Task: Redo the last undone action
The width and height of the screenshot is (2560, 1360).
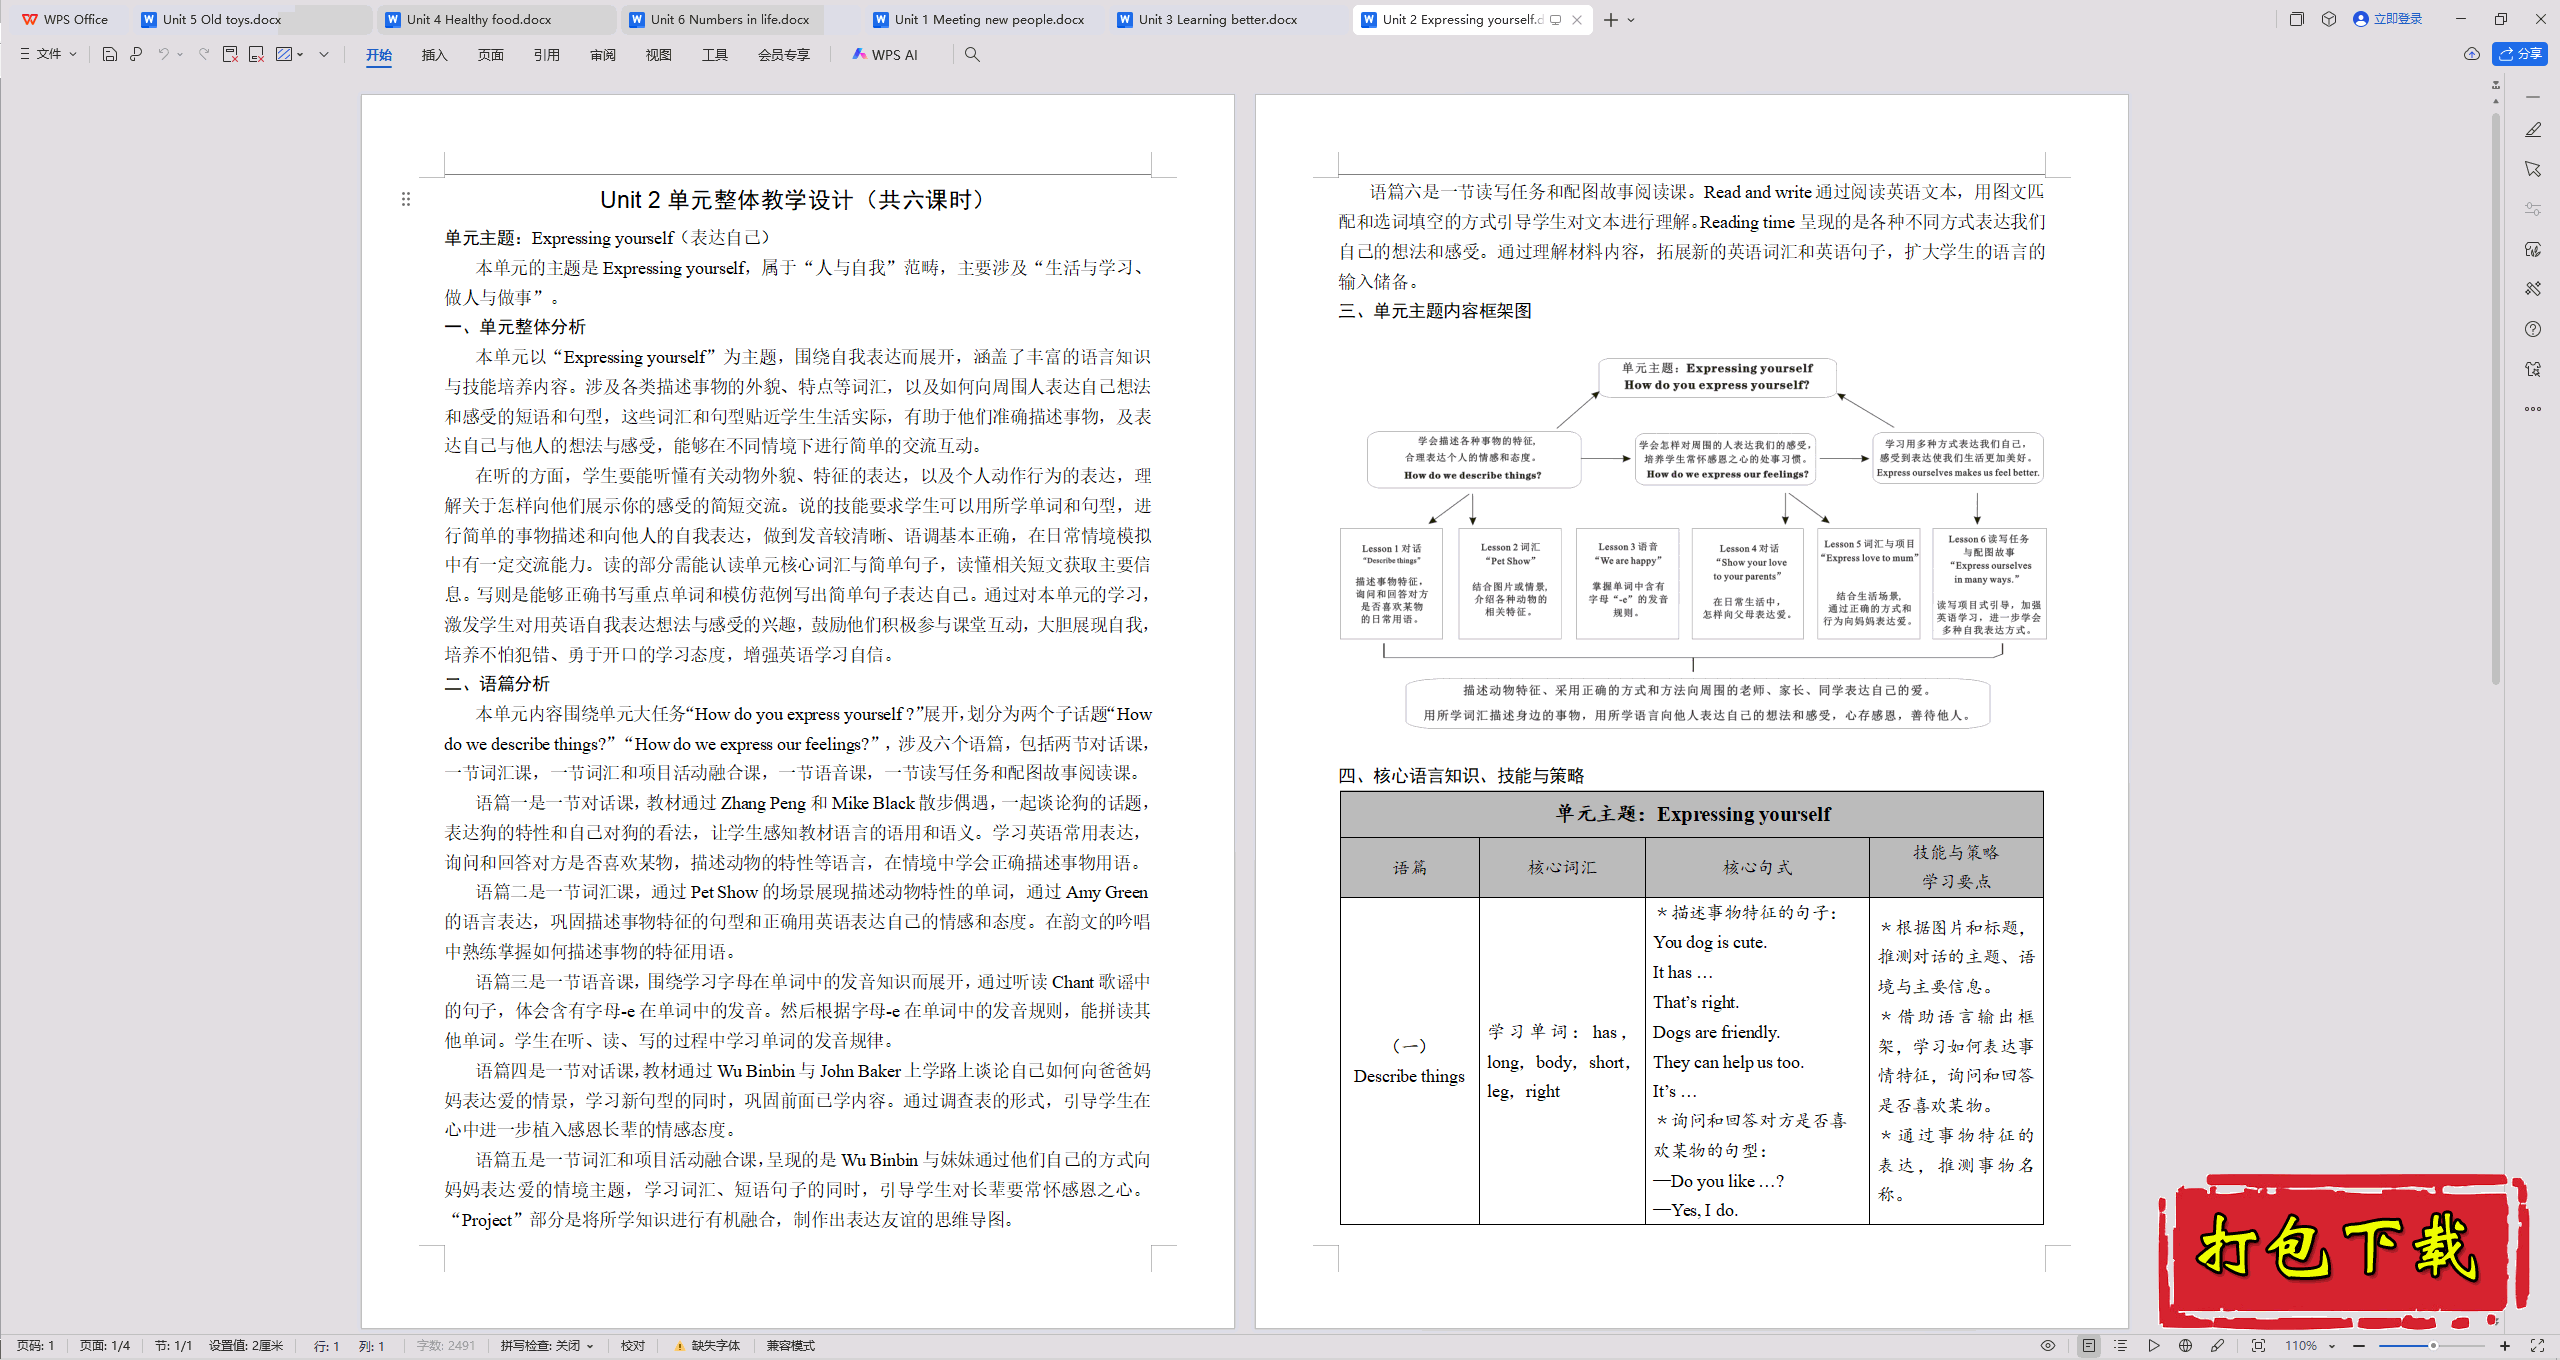Action: [204, 54]
